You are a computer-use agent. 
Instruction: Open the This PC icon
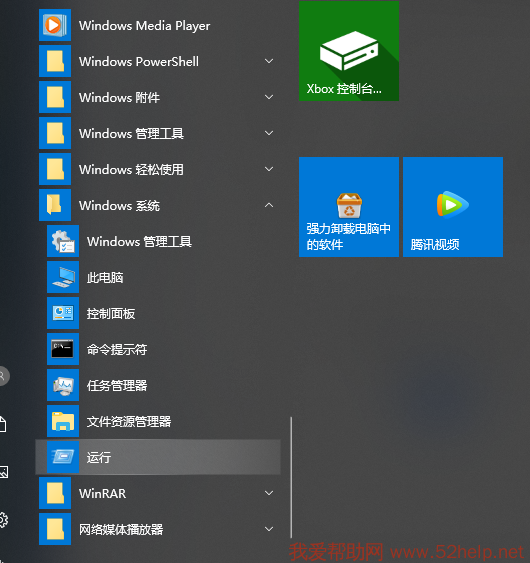[63, 277]
